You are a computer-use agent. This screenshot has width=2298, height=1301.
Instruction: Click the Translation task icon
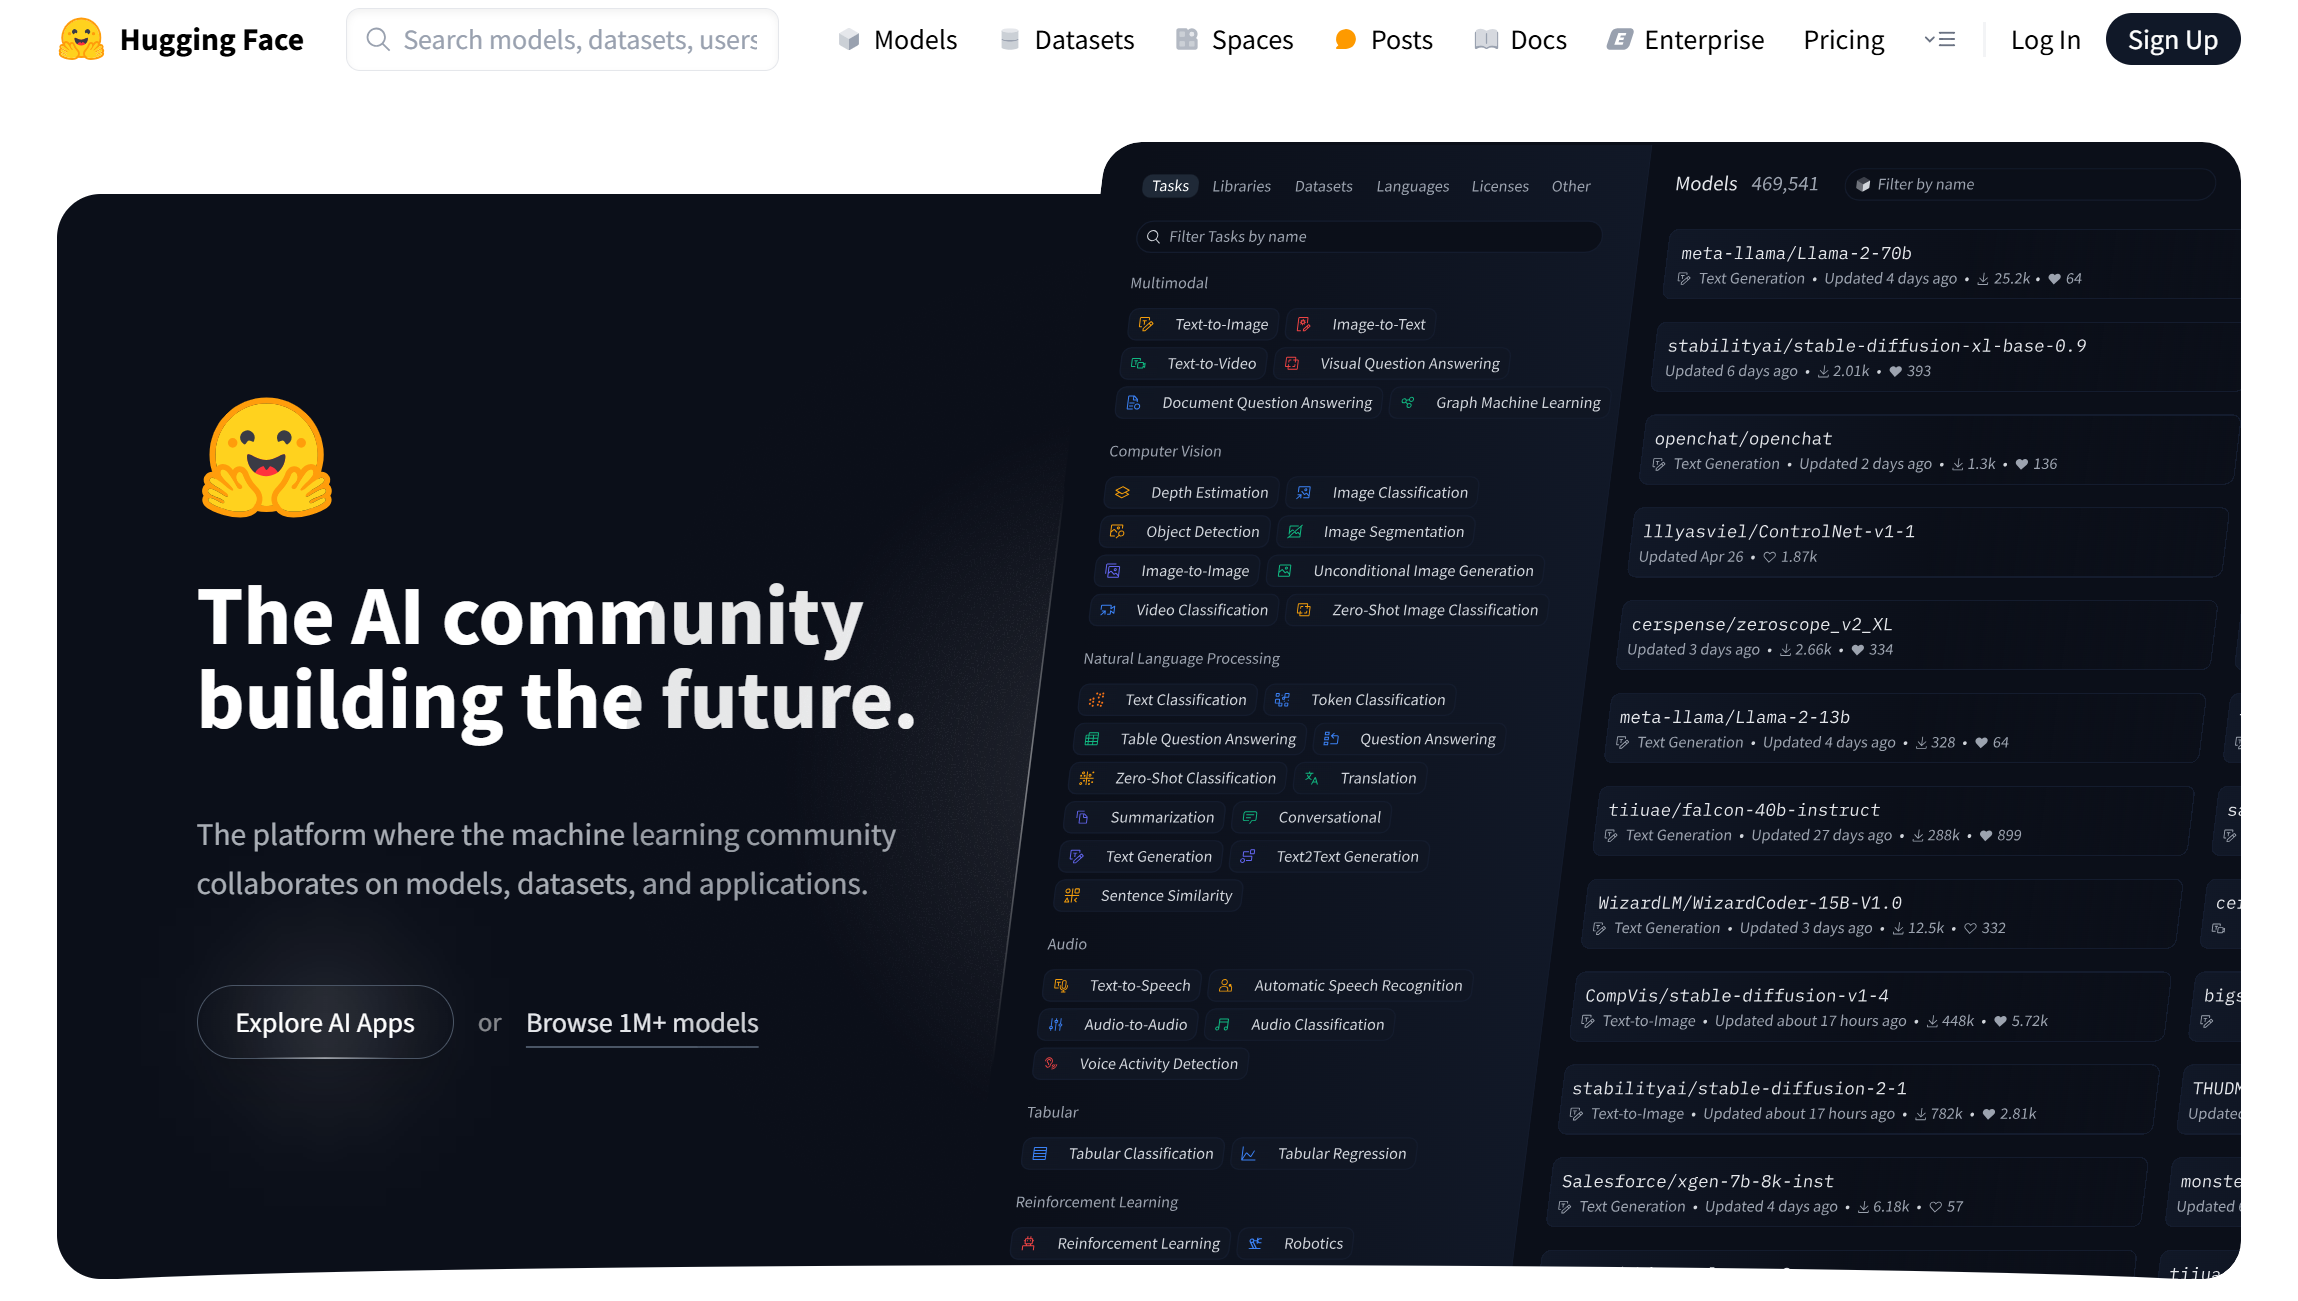[1311, 778]
